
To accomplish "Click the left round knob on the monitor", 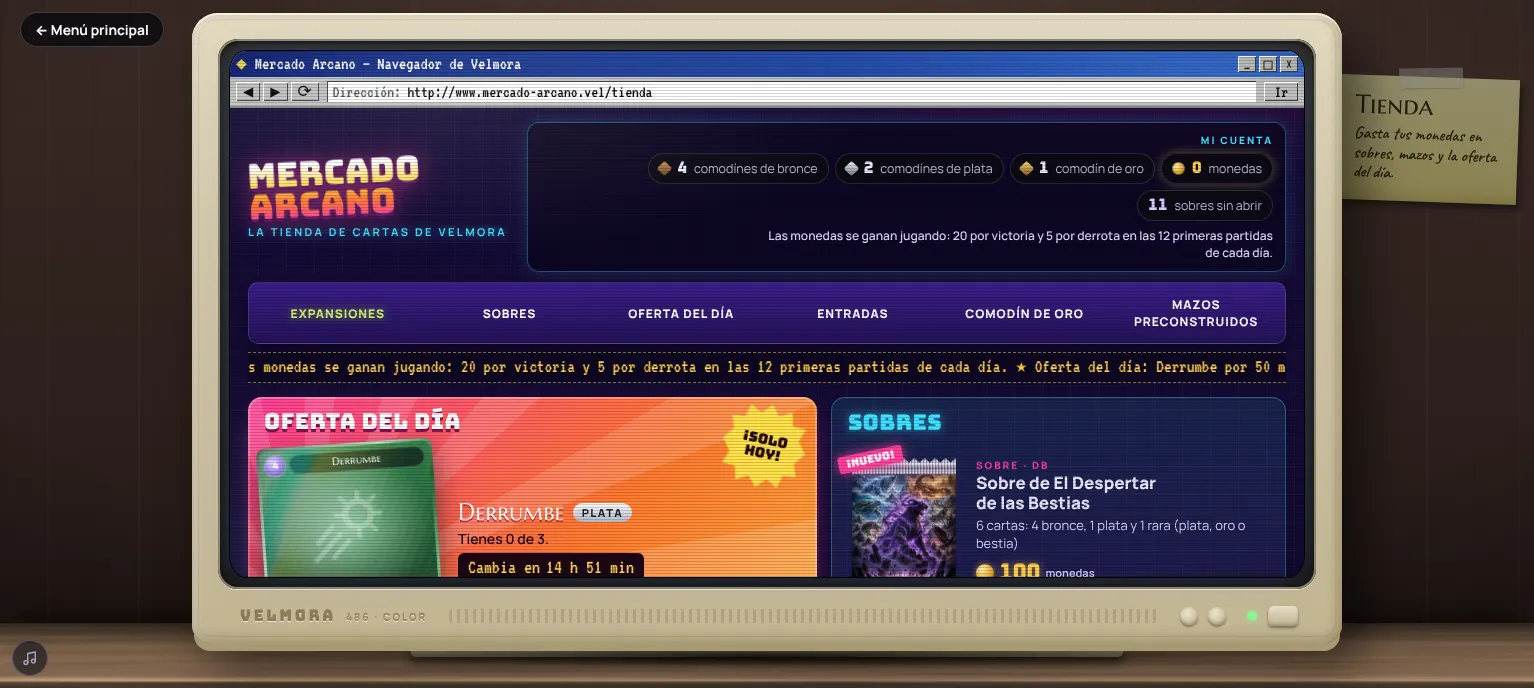I will (x=1189, y=616).
